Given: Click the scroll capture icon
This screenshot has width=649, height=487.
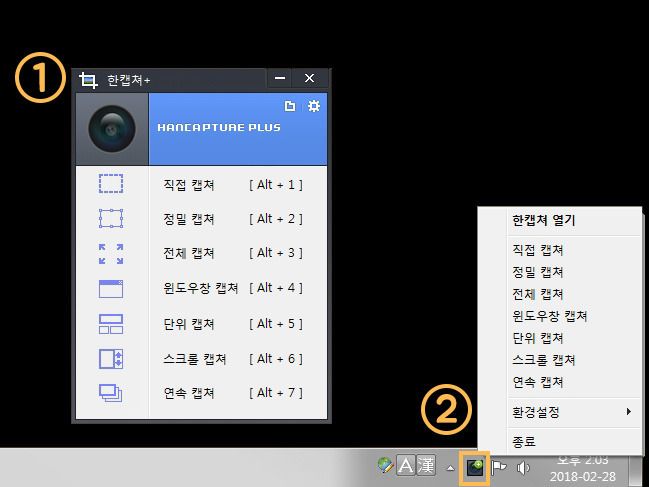Looking at the screenshot, I should tap(111, 359).
